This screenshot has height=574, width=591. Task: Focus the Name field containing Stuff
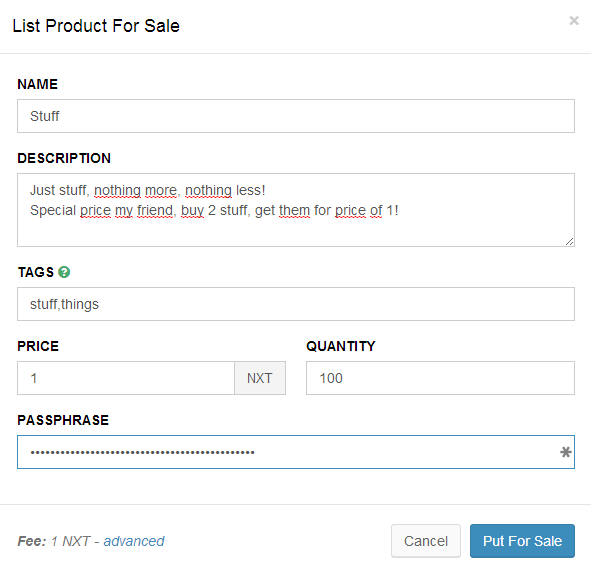click(x=296, y=116)
